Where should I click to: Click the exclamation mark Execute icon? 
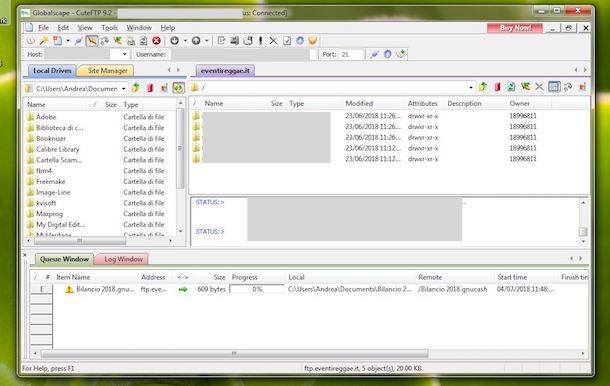260,40
